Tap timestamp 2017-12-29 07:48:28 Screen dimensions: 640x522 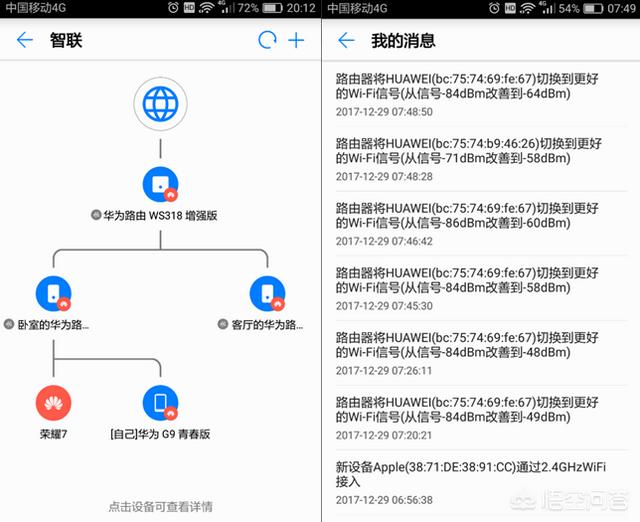coord(384,176)
